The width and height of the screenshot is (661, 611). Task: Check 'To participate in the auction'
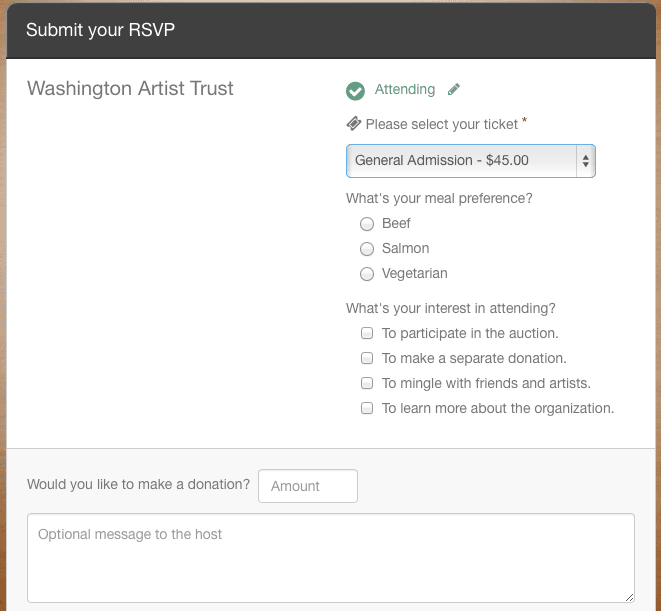[367, 333]
